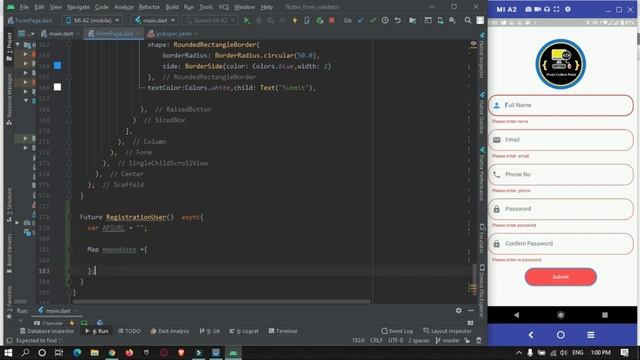The image size is (640, 360).
Task: Tap the Full Name field in the app
Action: tap(561, 105)
